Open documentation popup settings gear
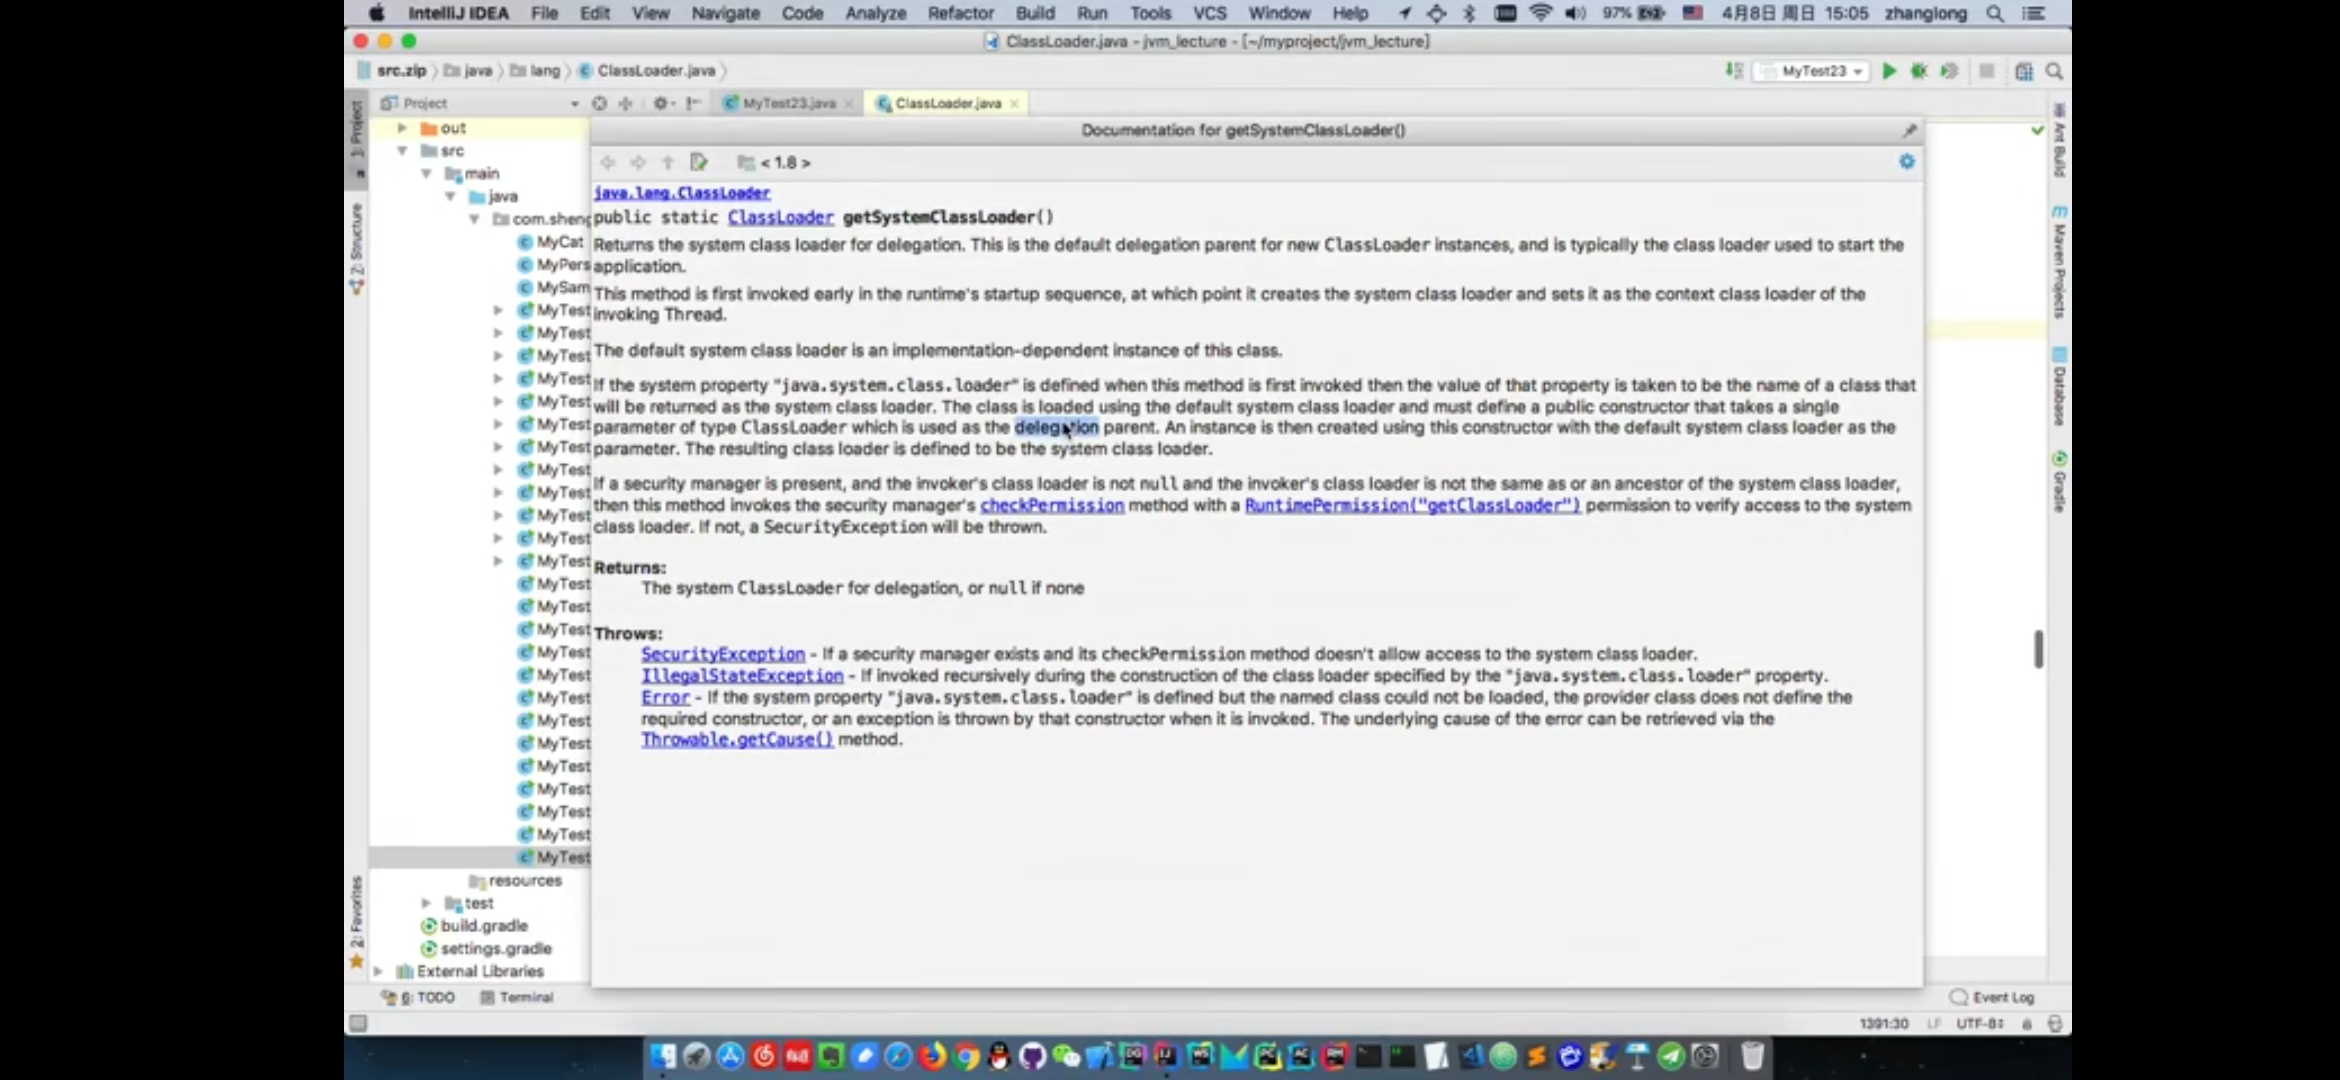This screenshot has height=1080, width=2340. [1907, 162]
